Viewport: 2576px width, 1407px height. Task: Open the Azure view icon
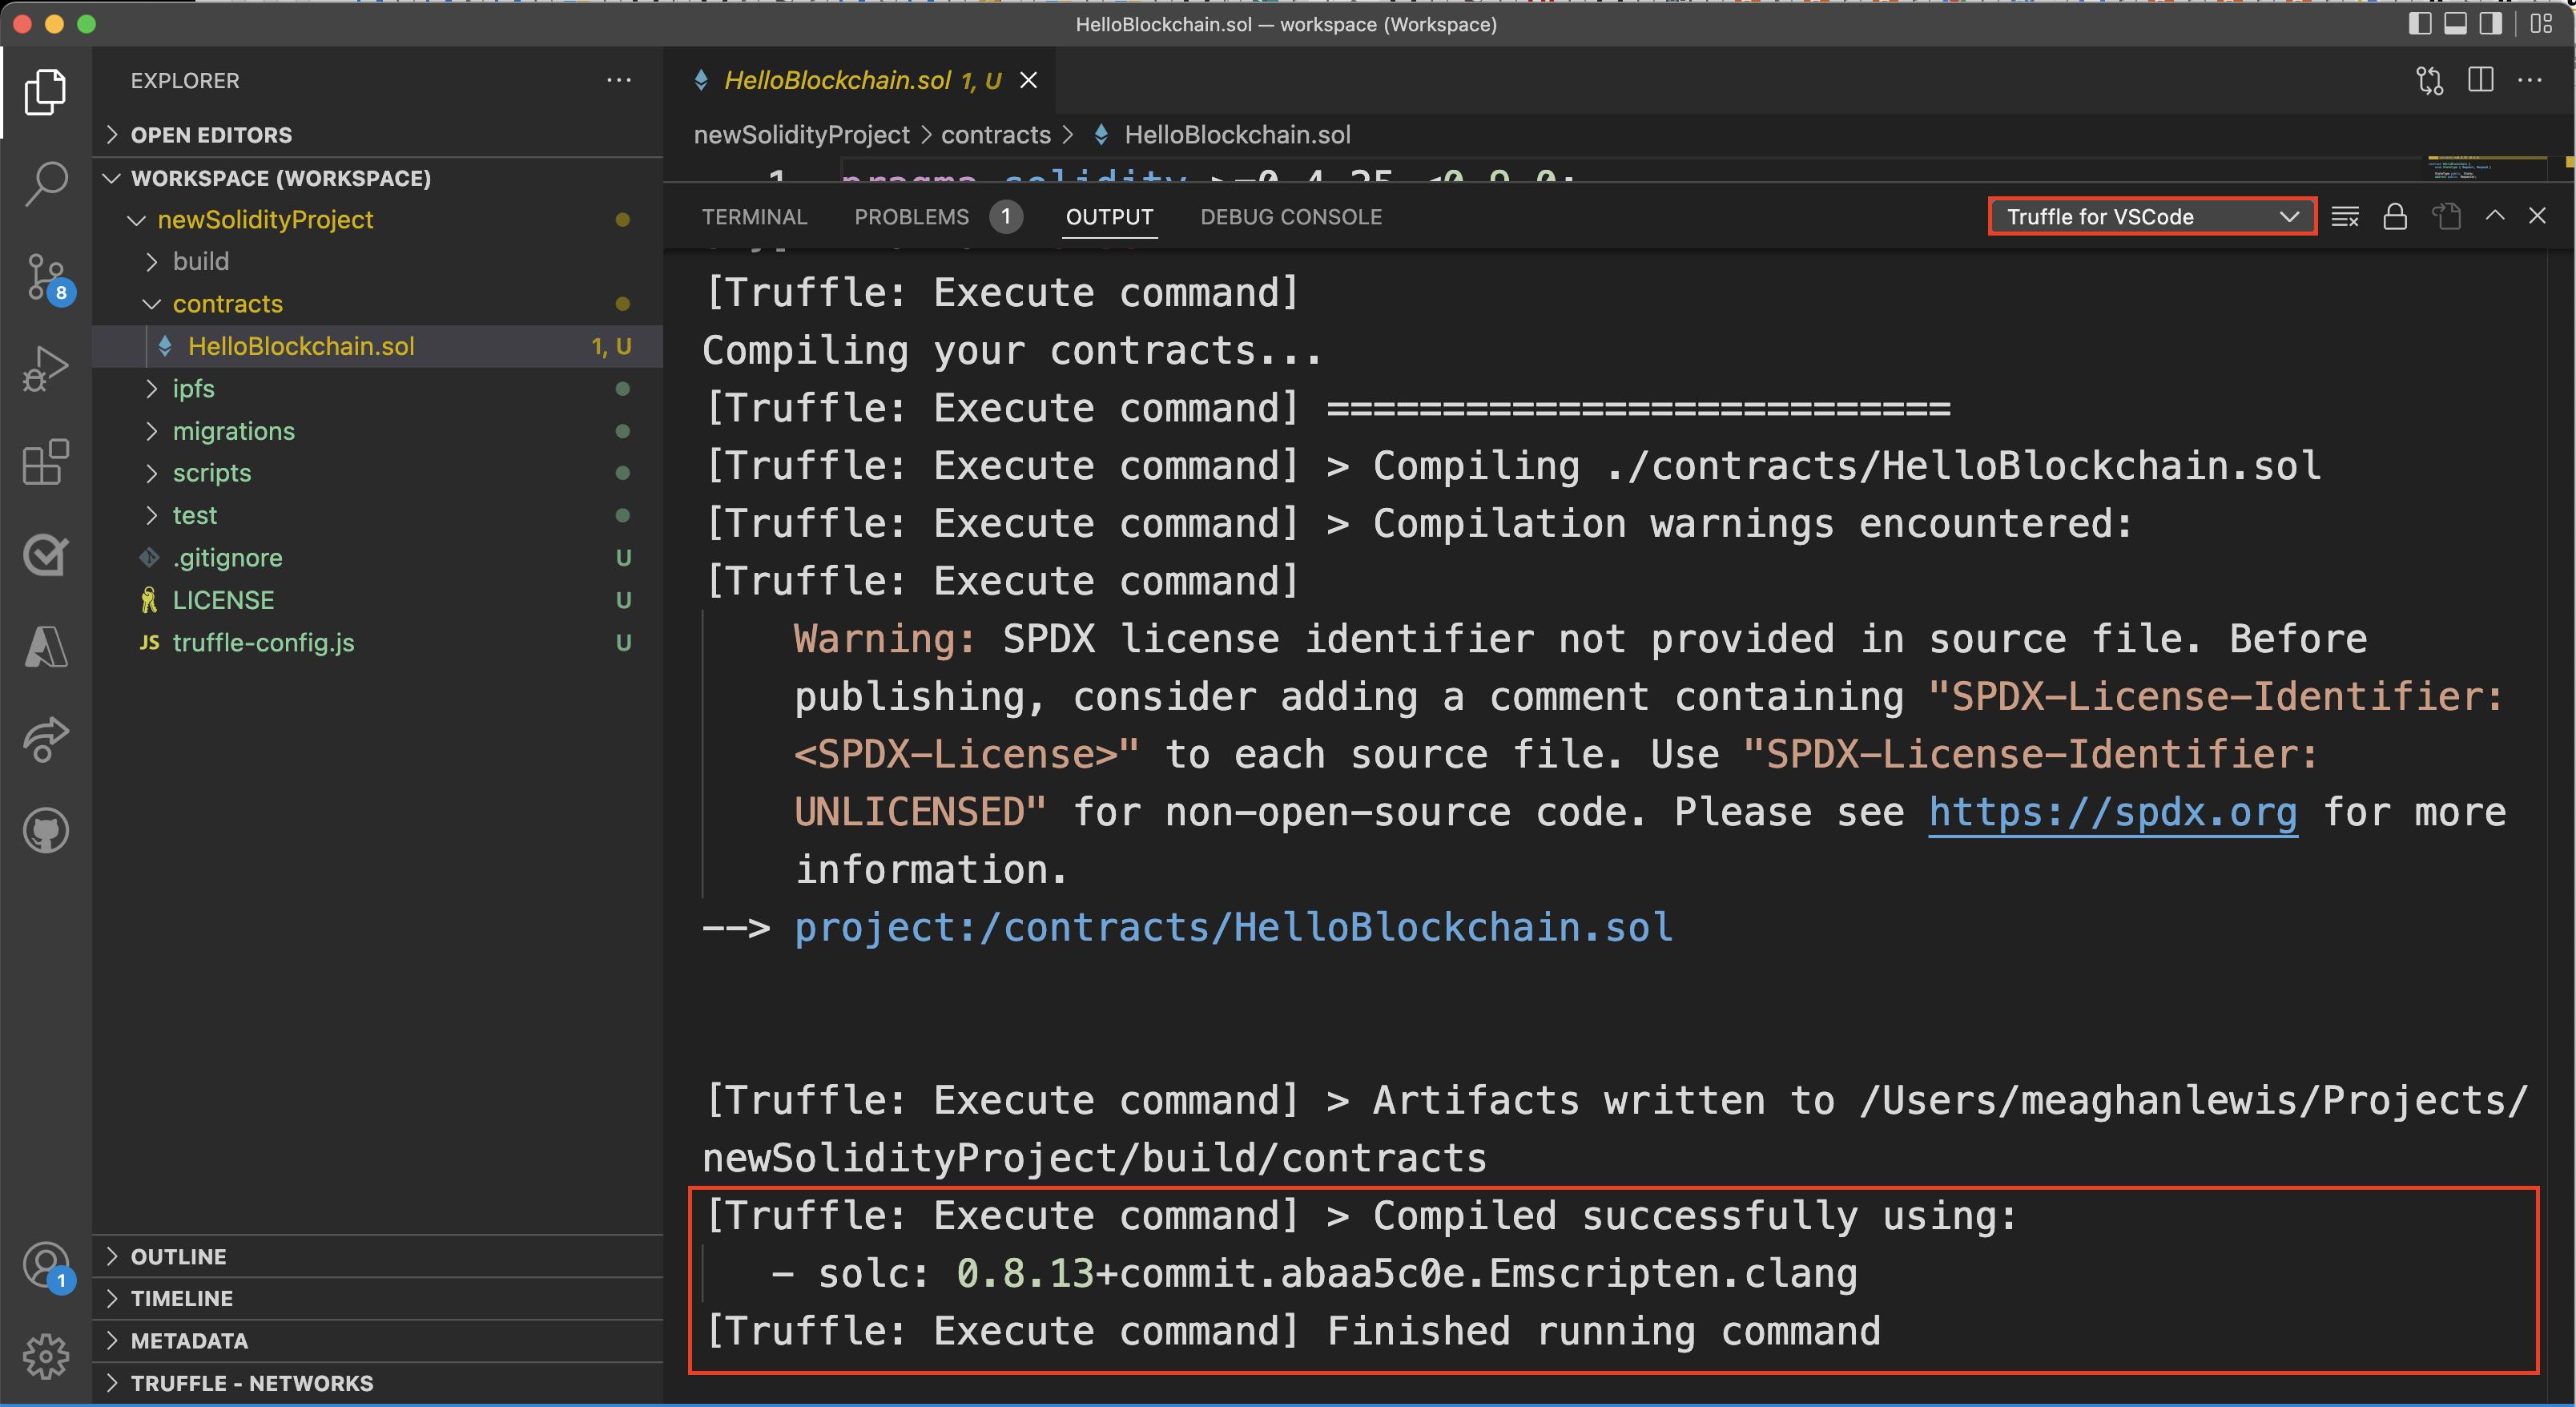45,646
